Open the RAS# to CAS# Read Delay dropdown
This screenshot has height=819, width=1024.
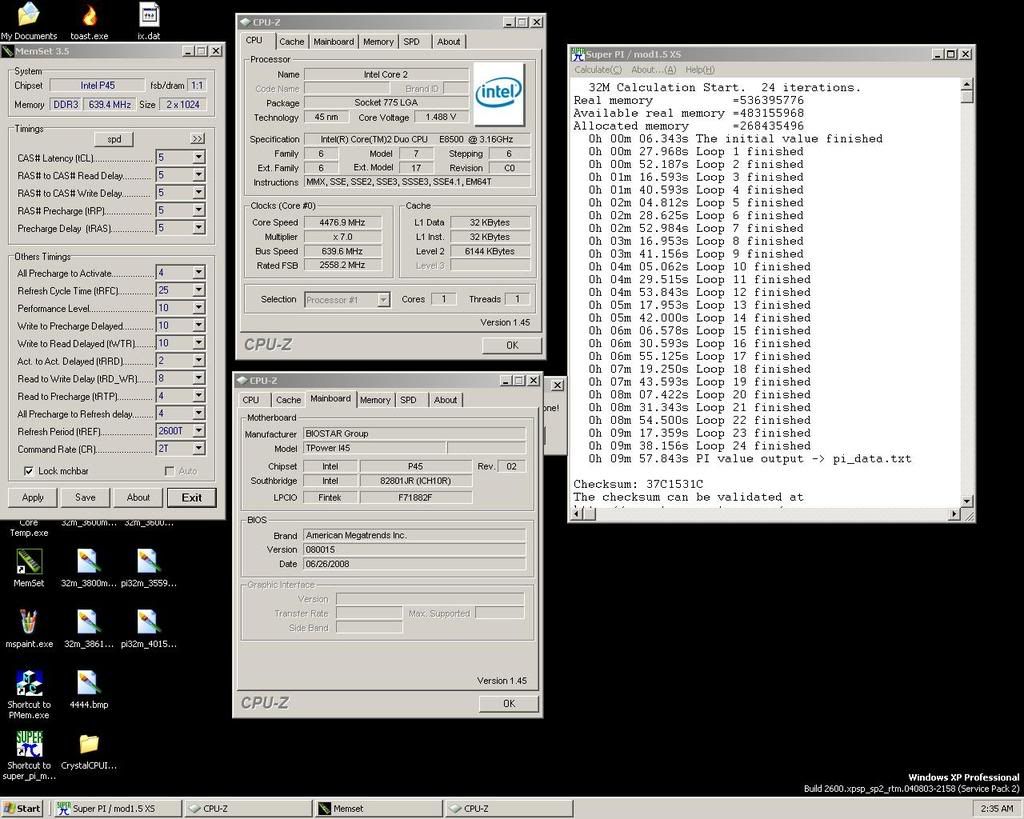tap(199, 175)
